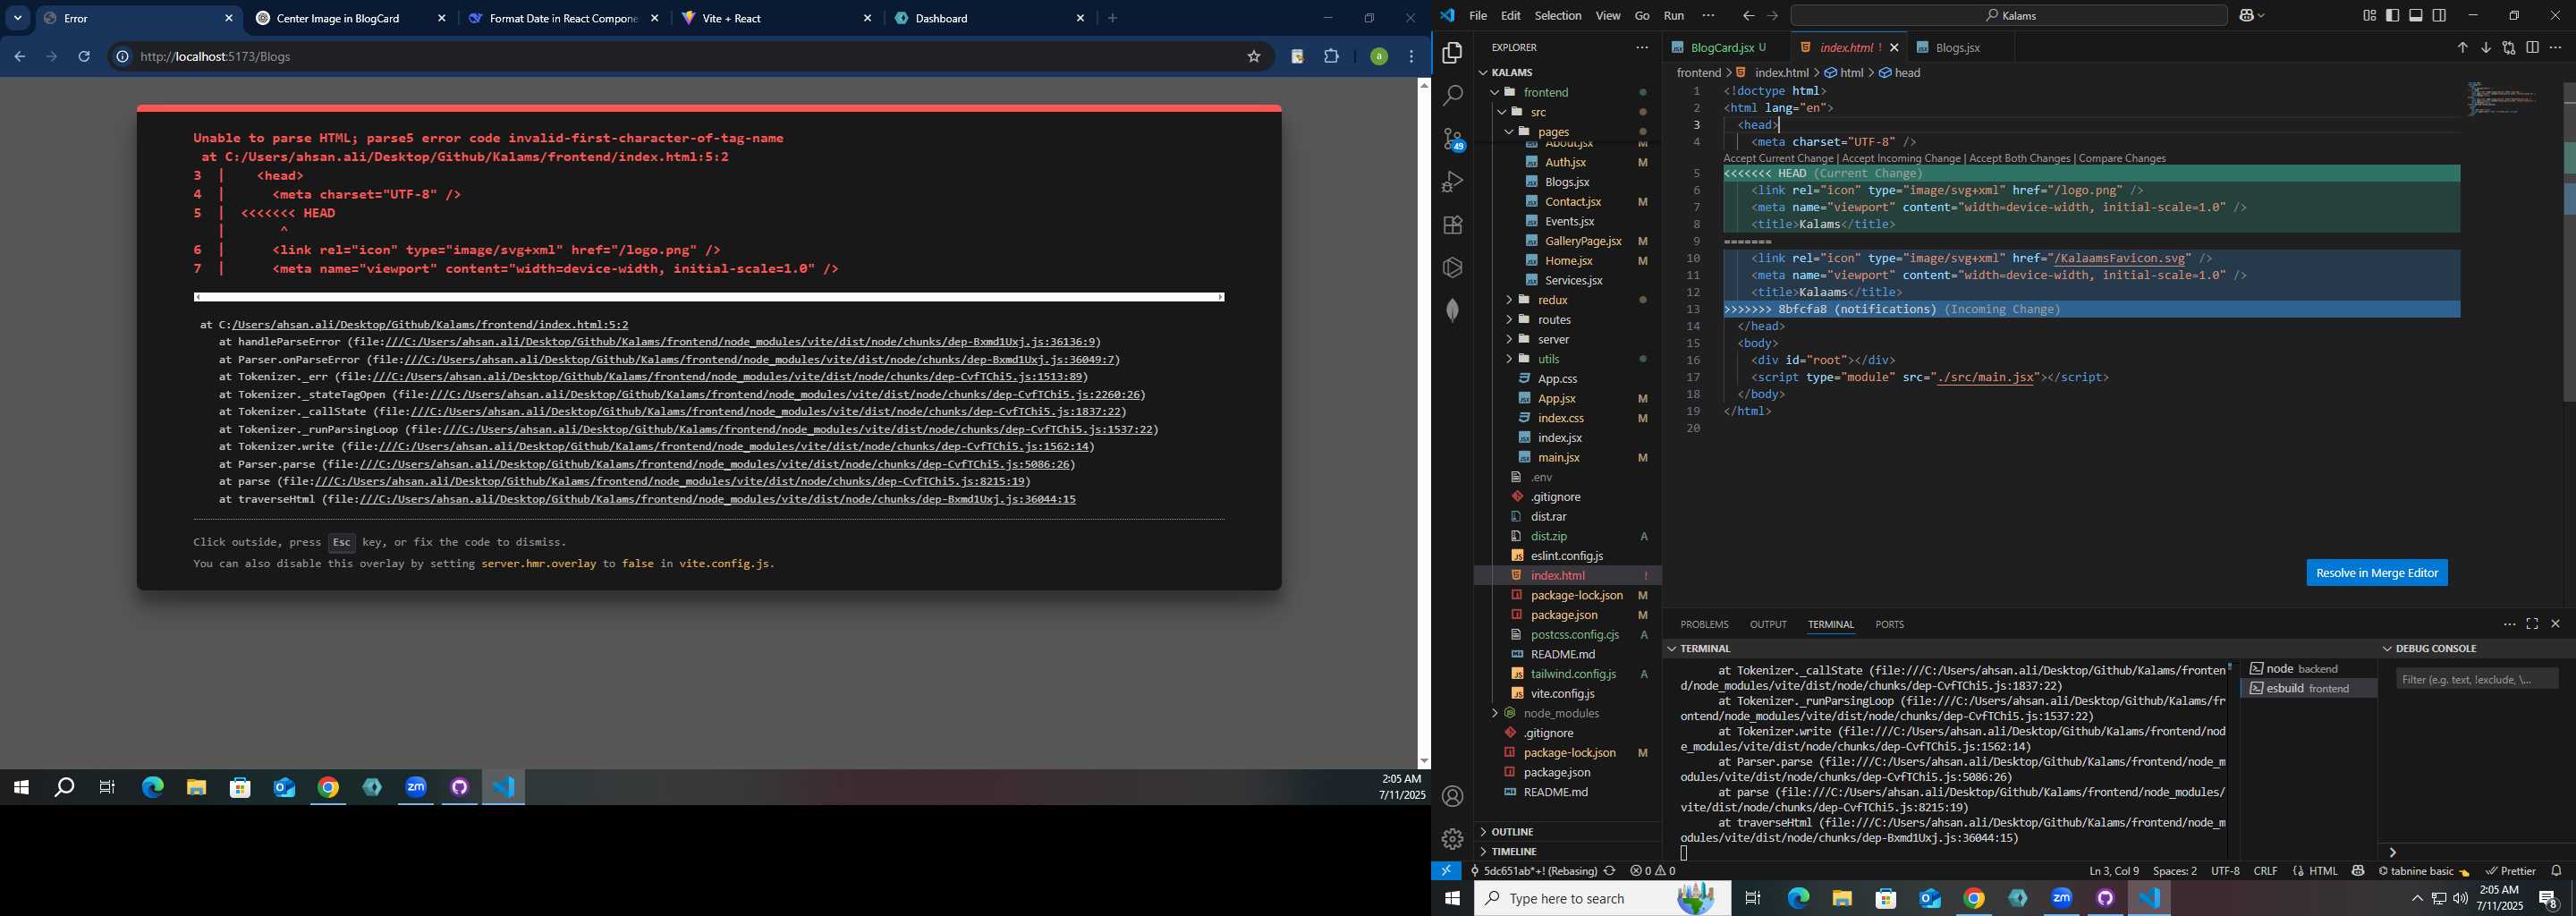
Task: Click synchronize changes icon in status bar
Action: click(x=1610, y=871)
